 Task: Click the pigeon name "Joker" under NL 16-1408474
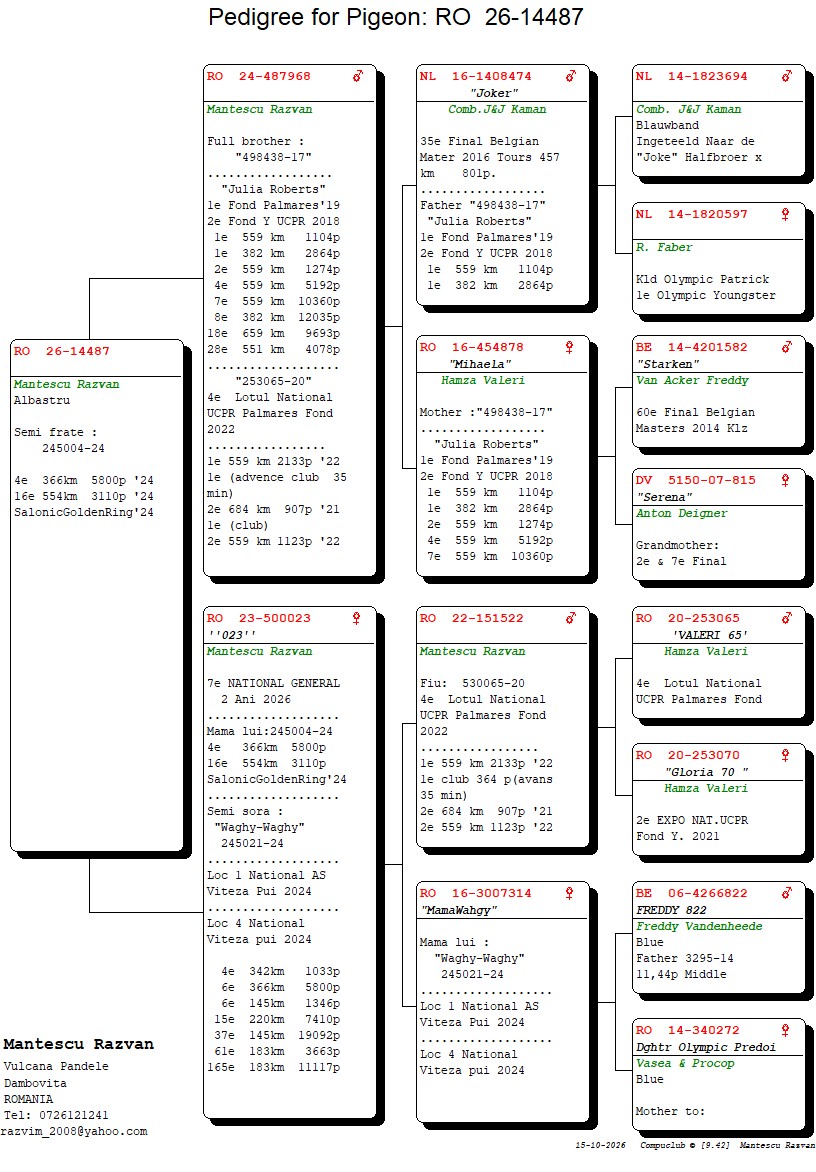pyautogui.click(x=494, y=93)
